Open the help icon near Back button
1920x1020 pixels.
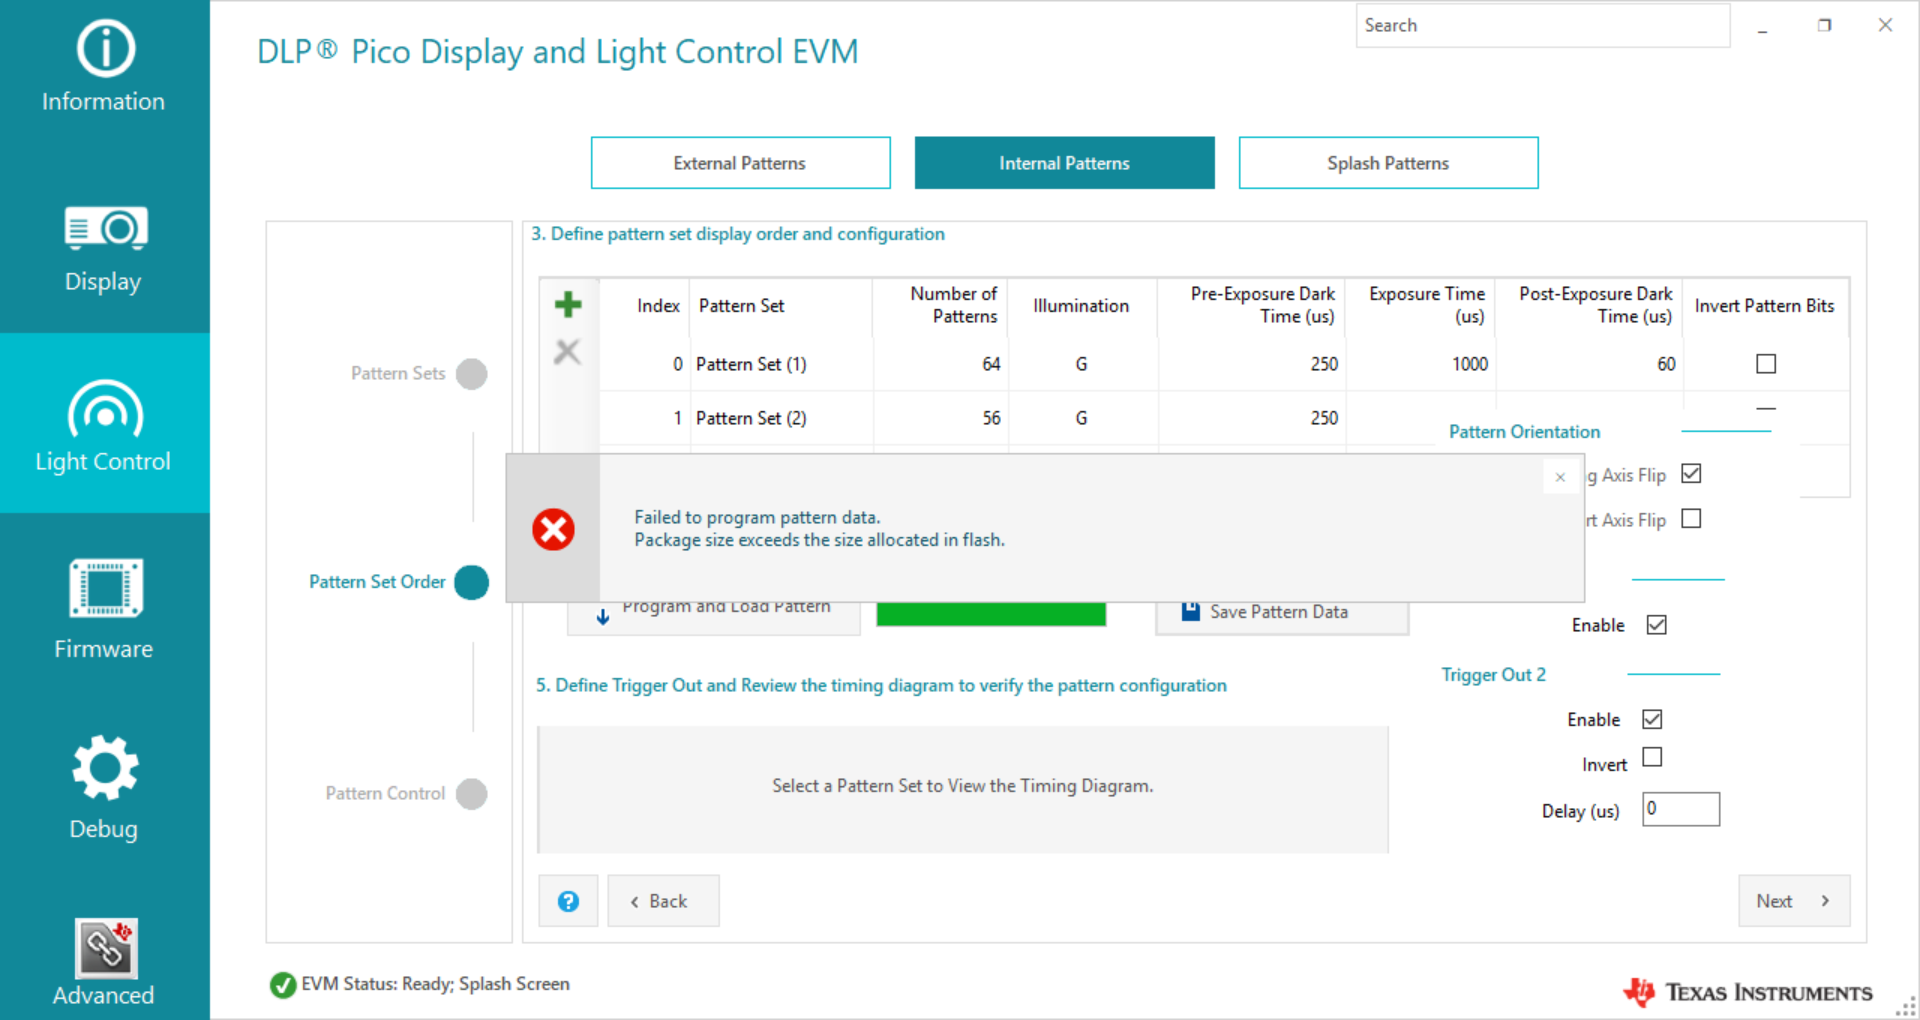[x=568, y=900]
